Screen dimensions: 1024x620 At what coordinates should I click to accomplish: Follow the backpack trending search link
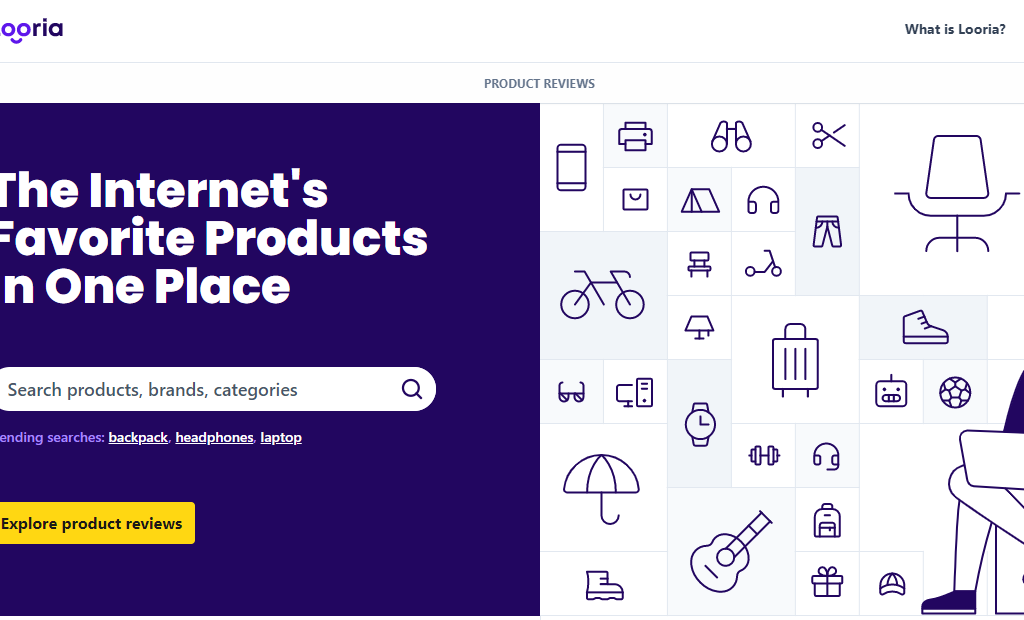(138, 438)
